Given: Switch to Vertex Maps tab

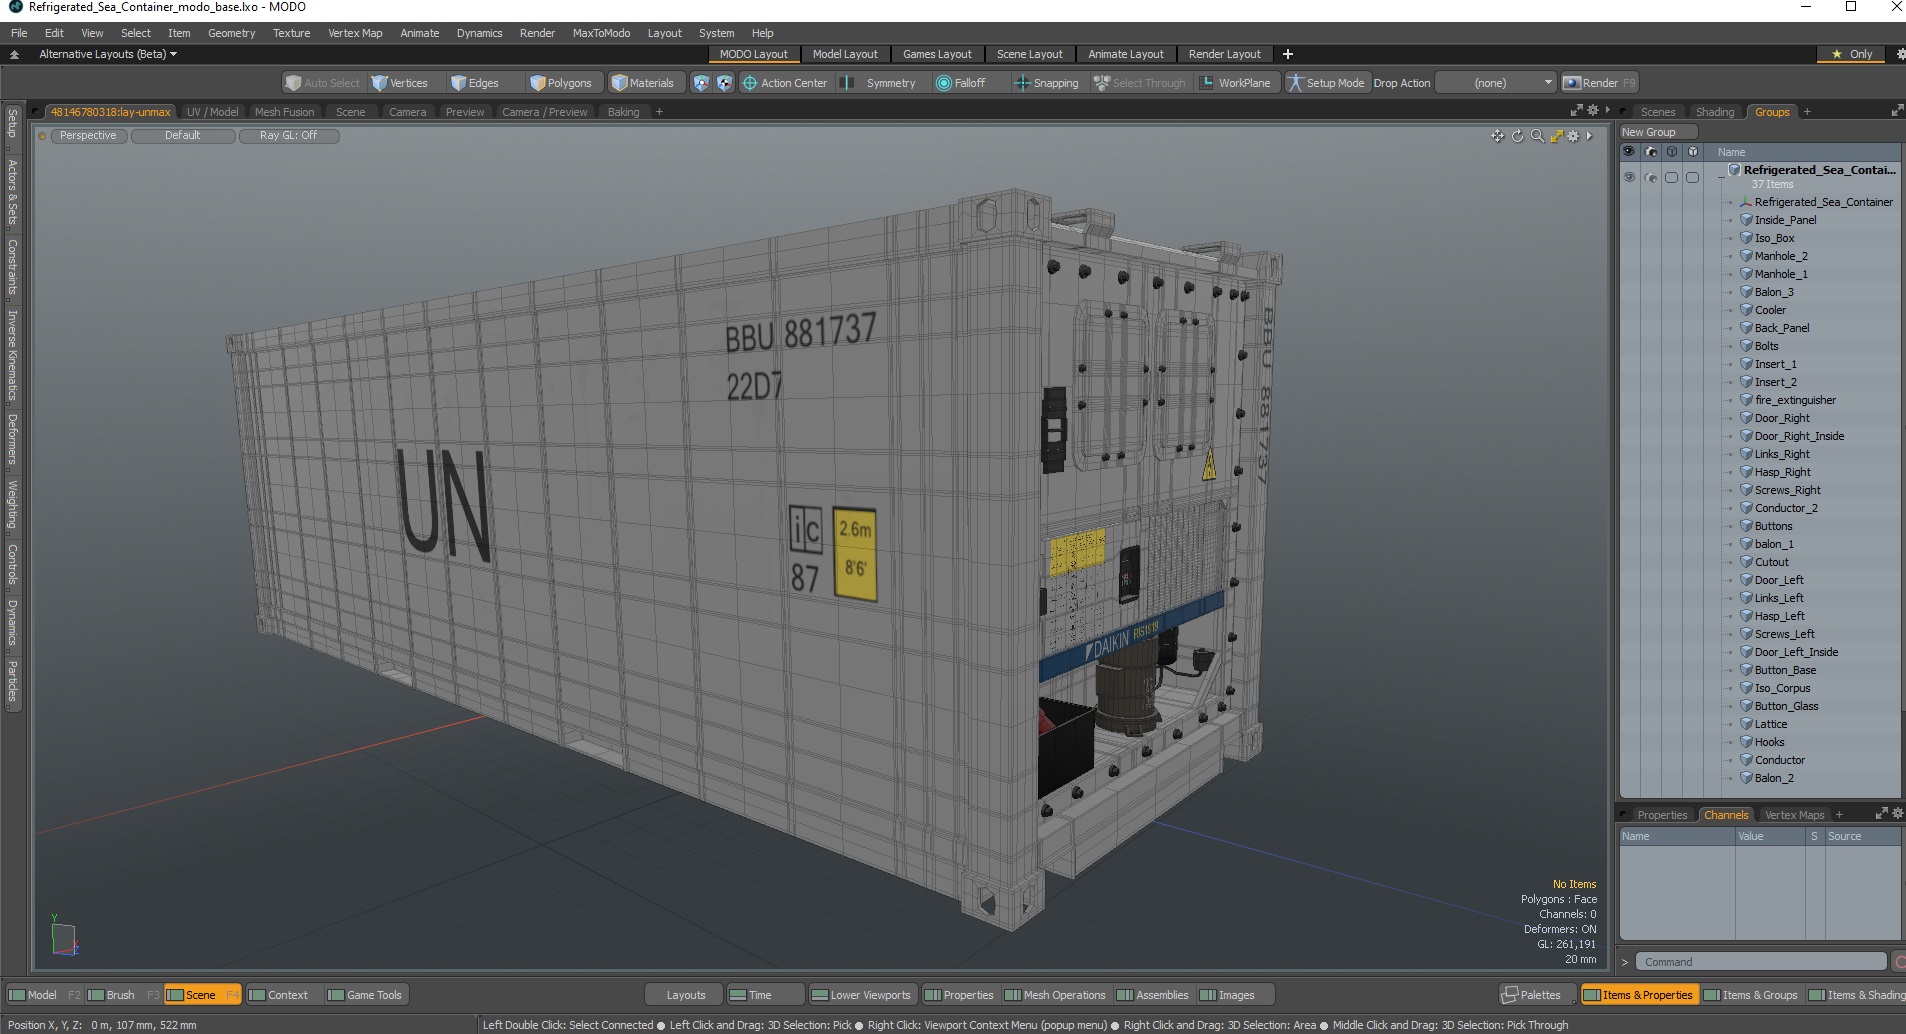Looking at the screenshot, I should point(1794,815).
